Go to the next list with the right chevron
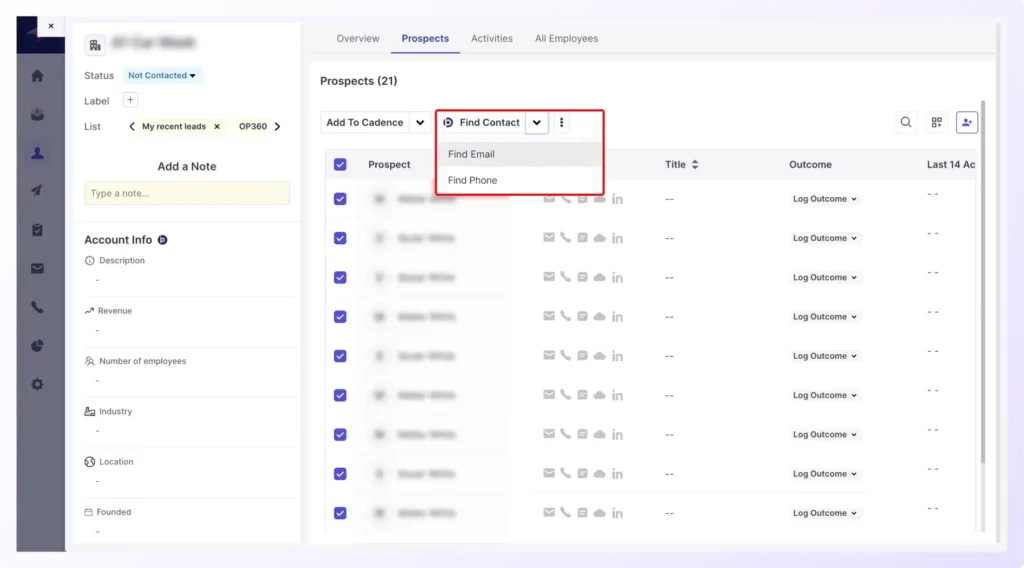This screenshot has width=1024, height=568. click(x=278, y=127)
